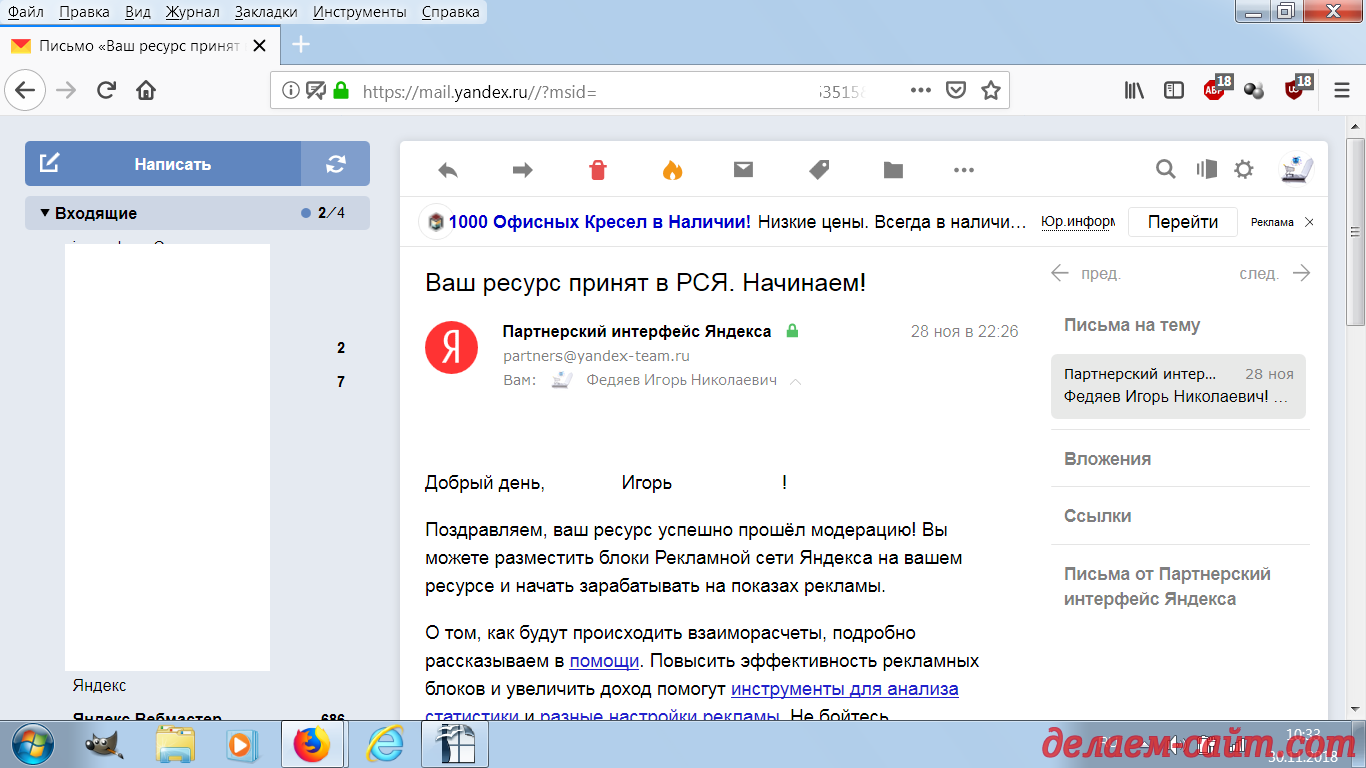Launch Internet Explorer from taskbar

coord(384,744)
